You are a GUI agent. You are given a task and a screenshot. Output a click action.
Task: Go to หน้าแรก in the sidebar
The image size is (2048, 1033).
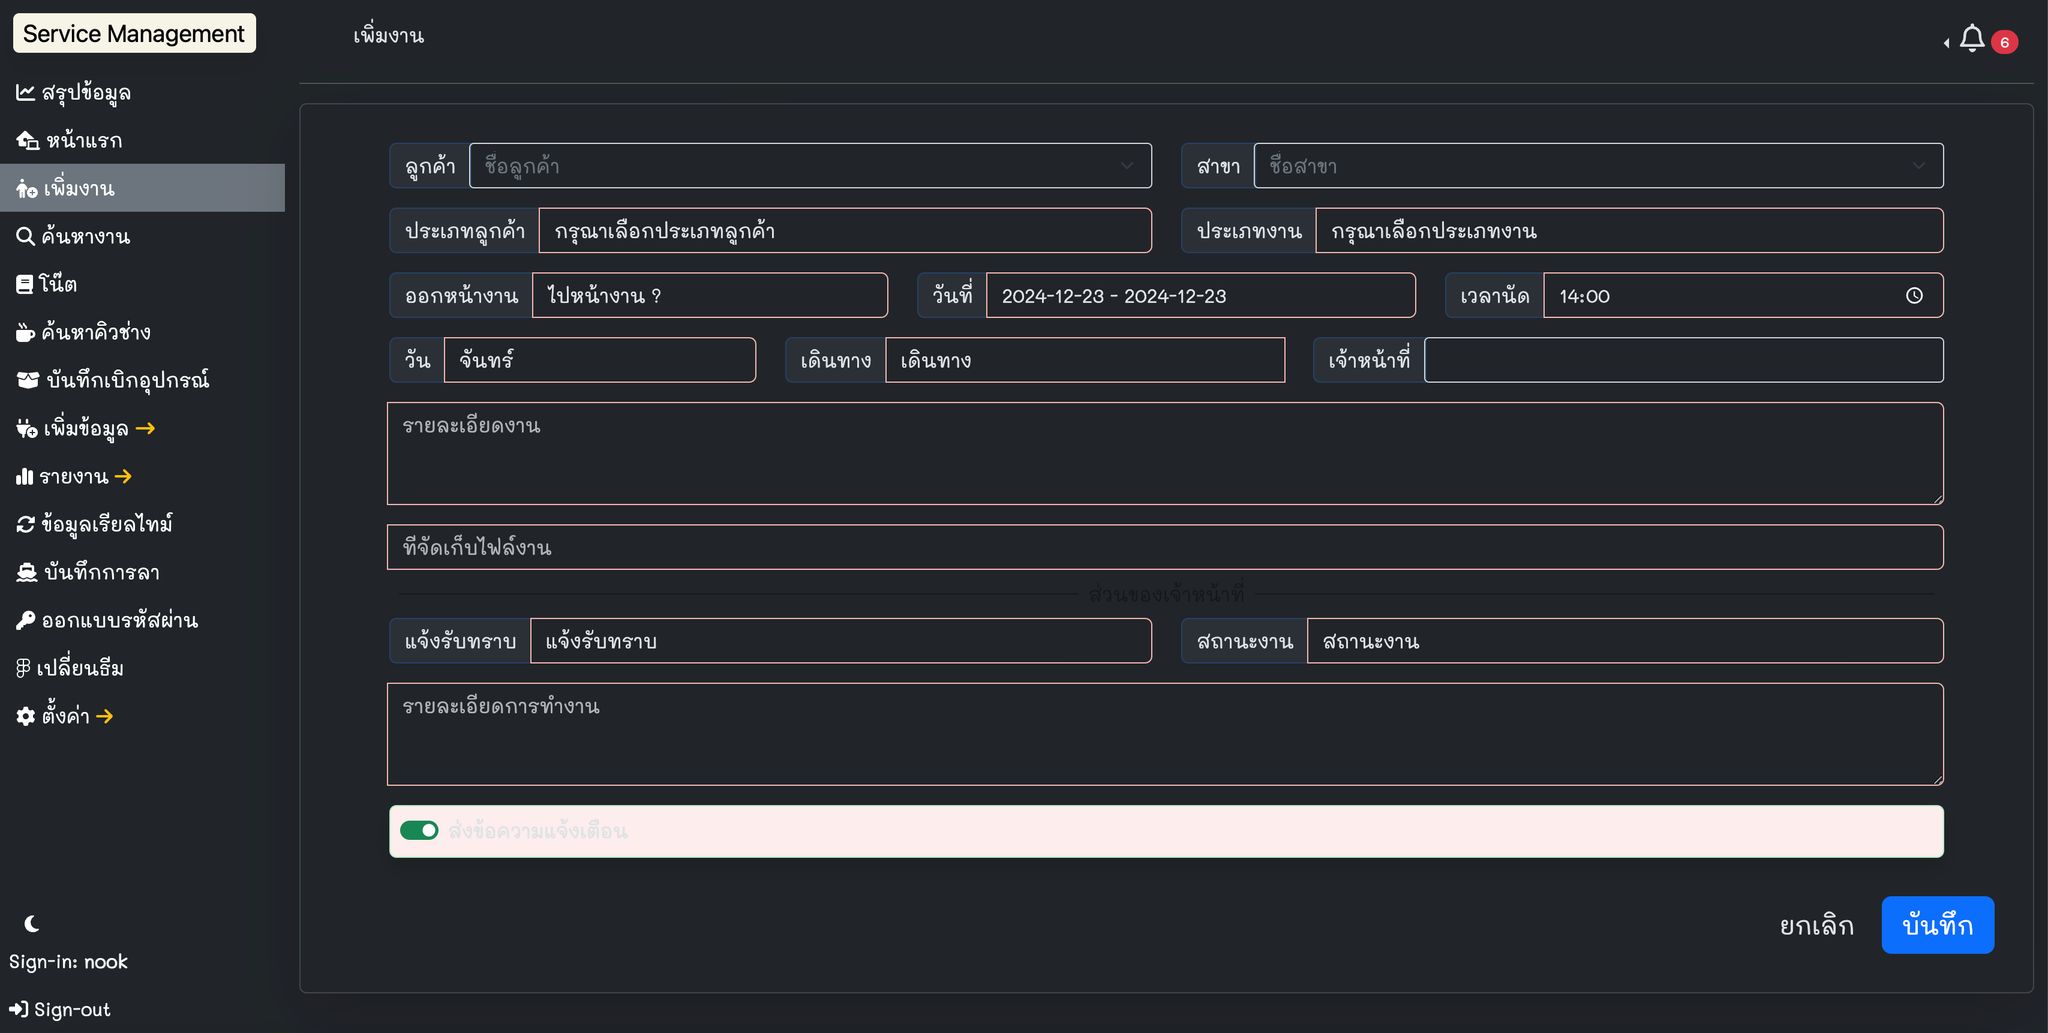(83, 141)
